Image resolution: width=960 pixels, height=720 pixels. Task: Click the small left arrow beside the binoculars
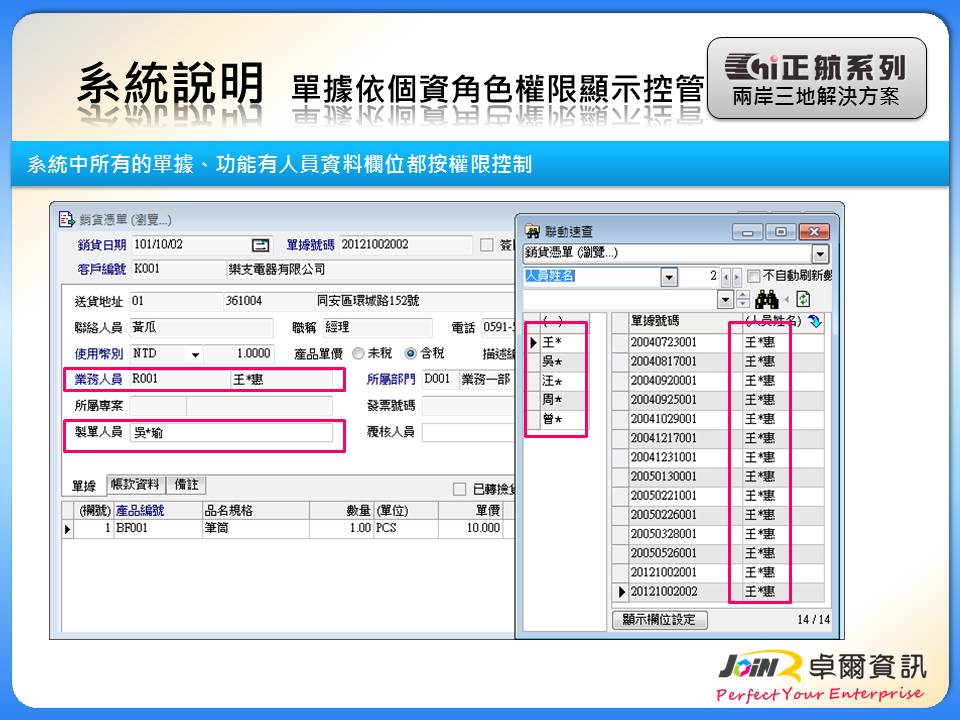click(x=787, y=299)
